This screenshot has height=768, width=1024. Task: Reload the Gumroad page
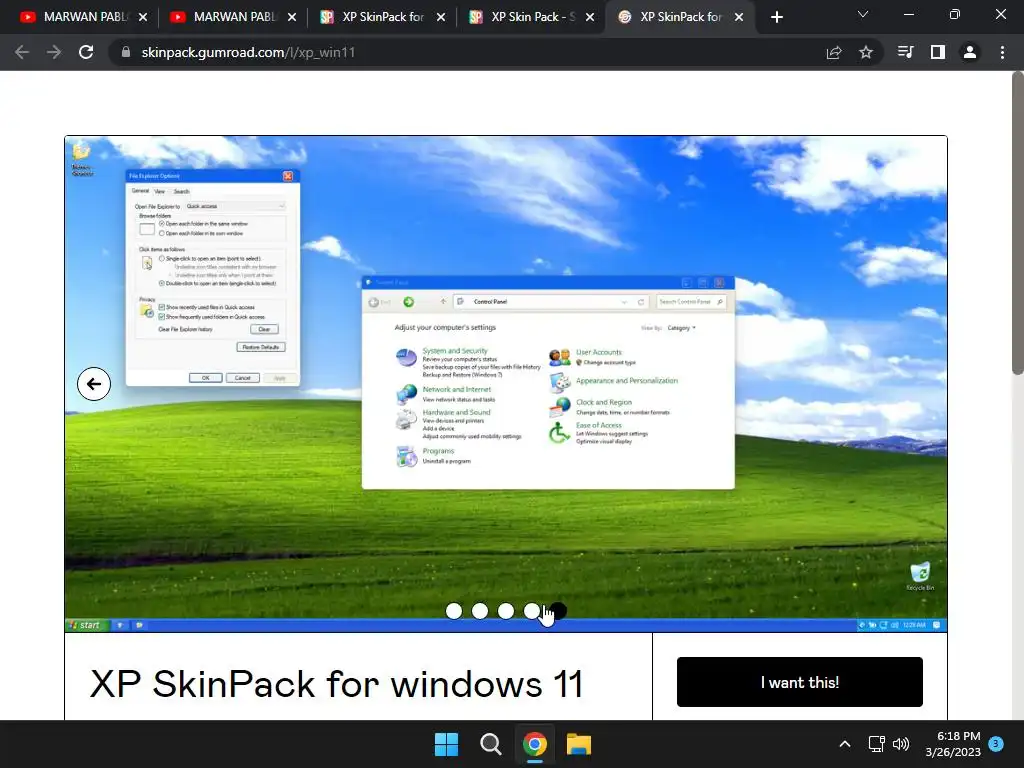click(x=86, y=52)
